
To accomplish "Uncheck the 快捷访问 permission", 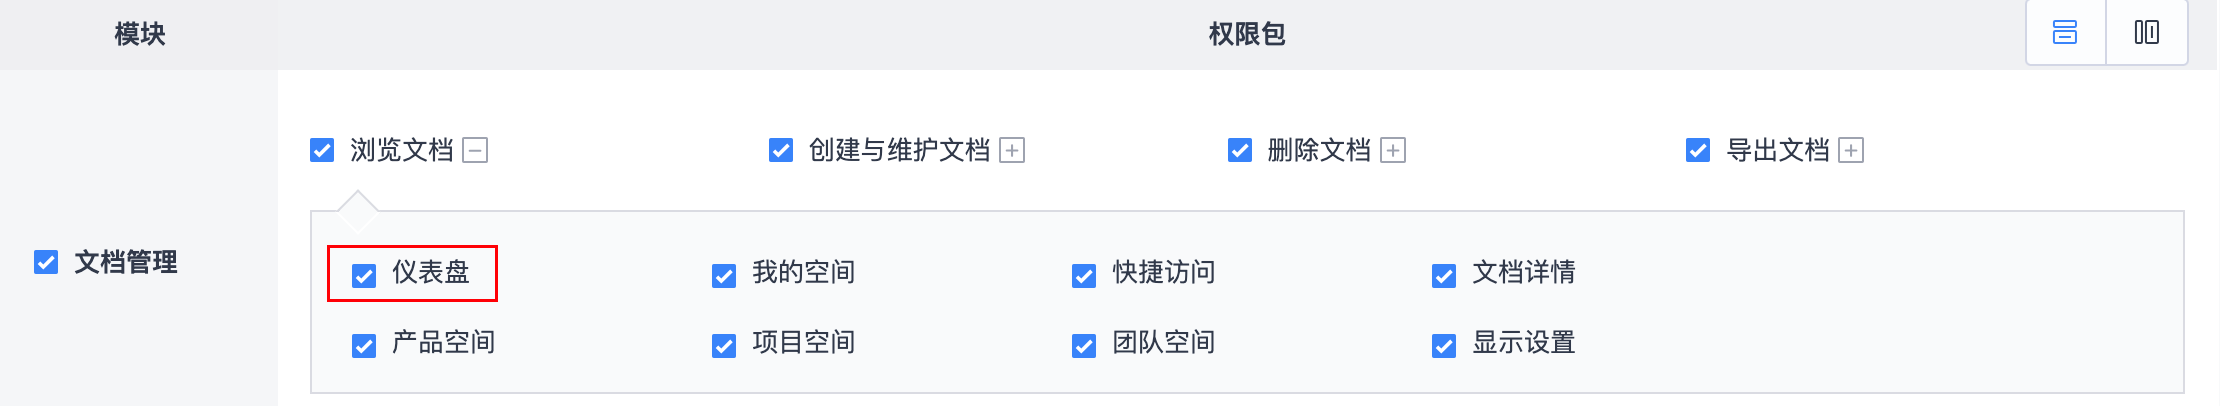I will [1084, 276].
